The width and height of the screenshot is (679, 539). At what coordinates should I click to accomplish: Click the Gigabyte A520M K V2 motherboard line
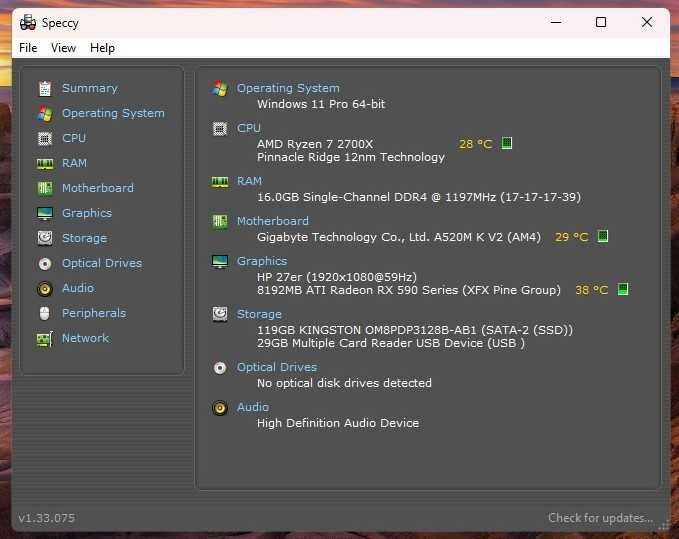pos(399,238)
